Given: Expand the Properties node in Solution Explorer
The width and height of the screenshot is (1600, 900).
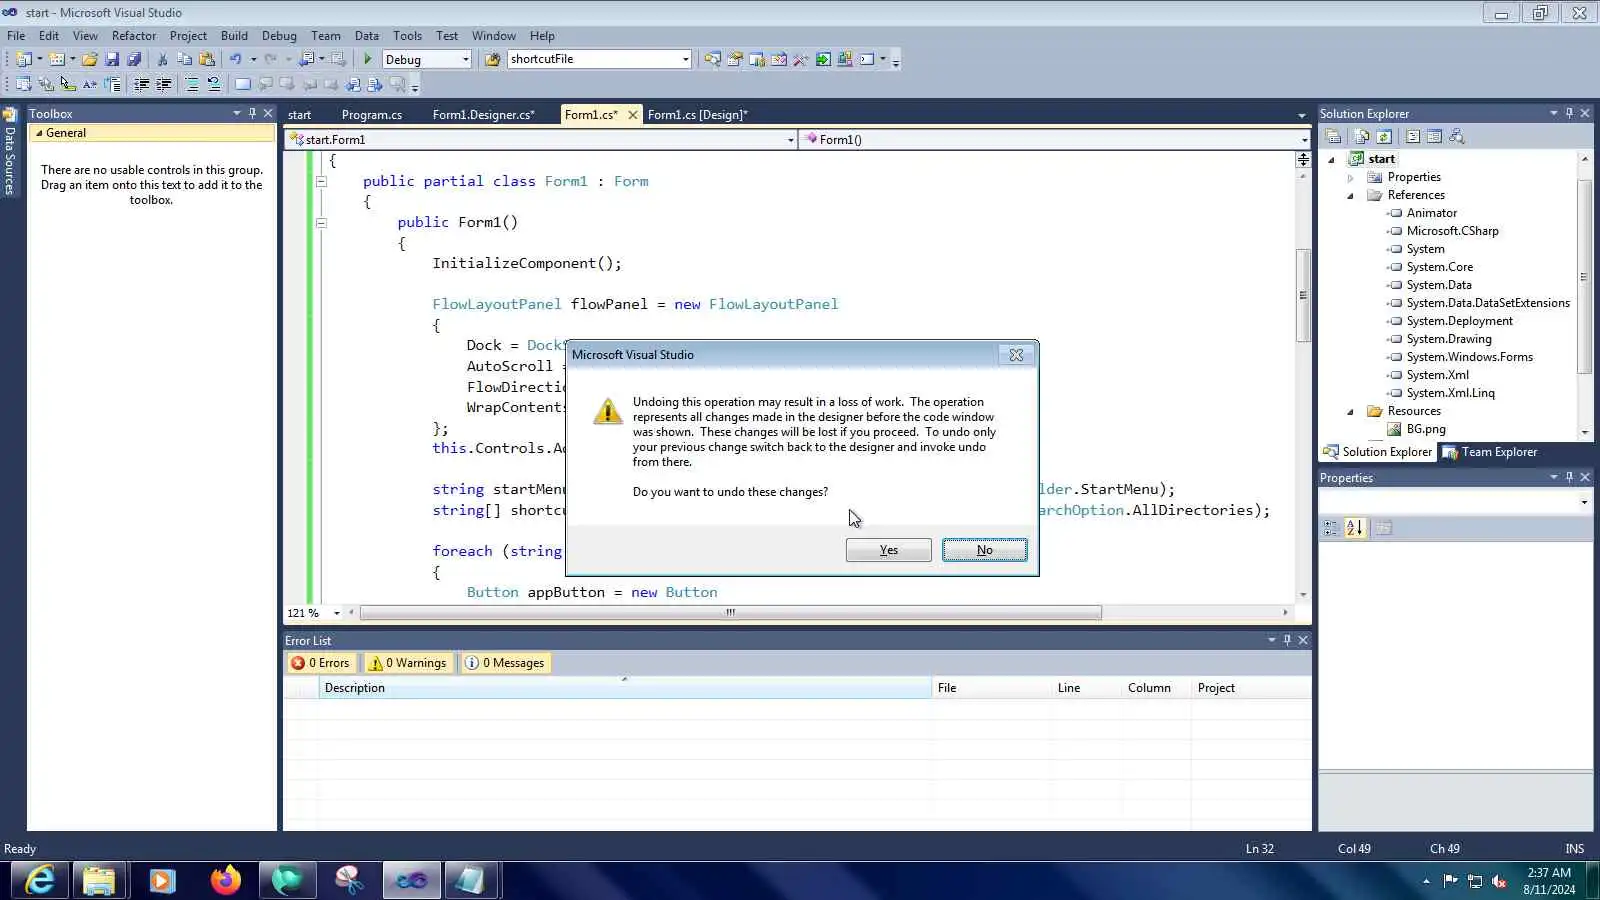Looking at the screenshot, I should click(1350, 177).
